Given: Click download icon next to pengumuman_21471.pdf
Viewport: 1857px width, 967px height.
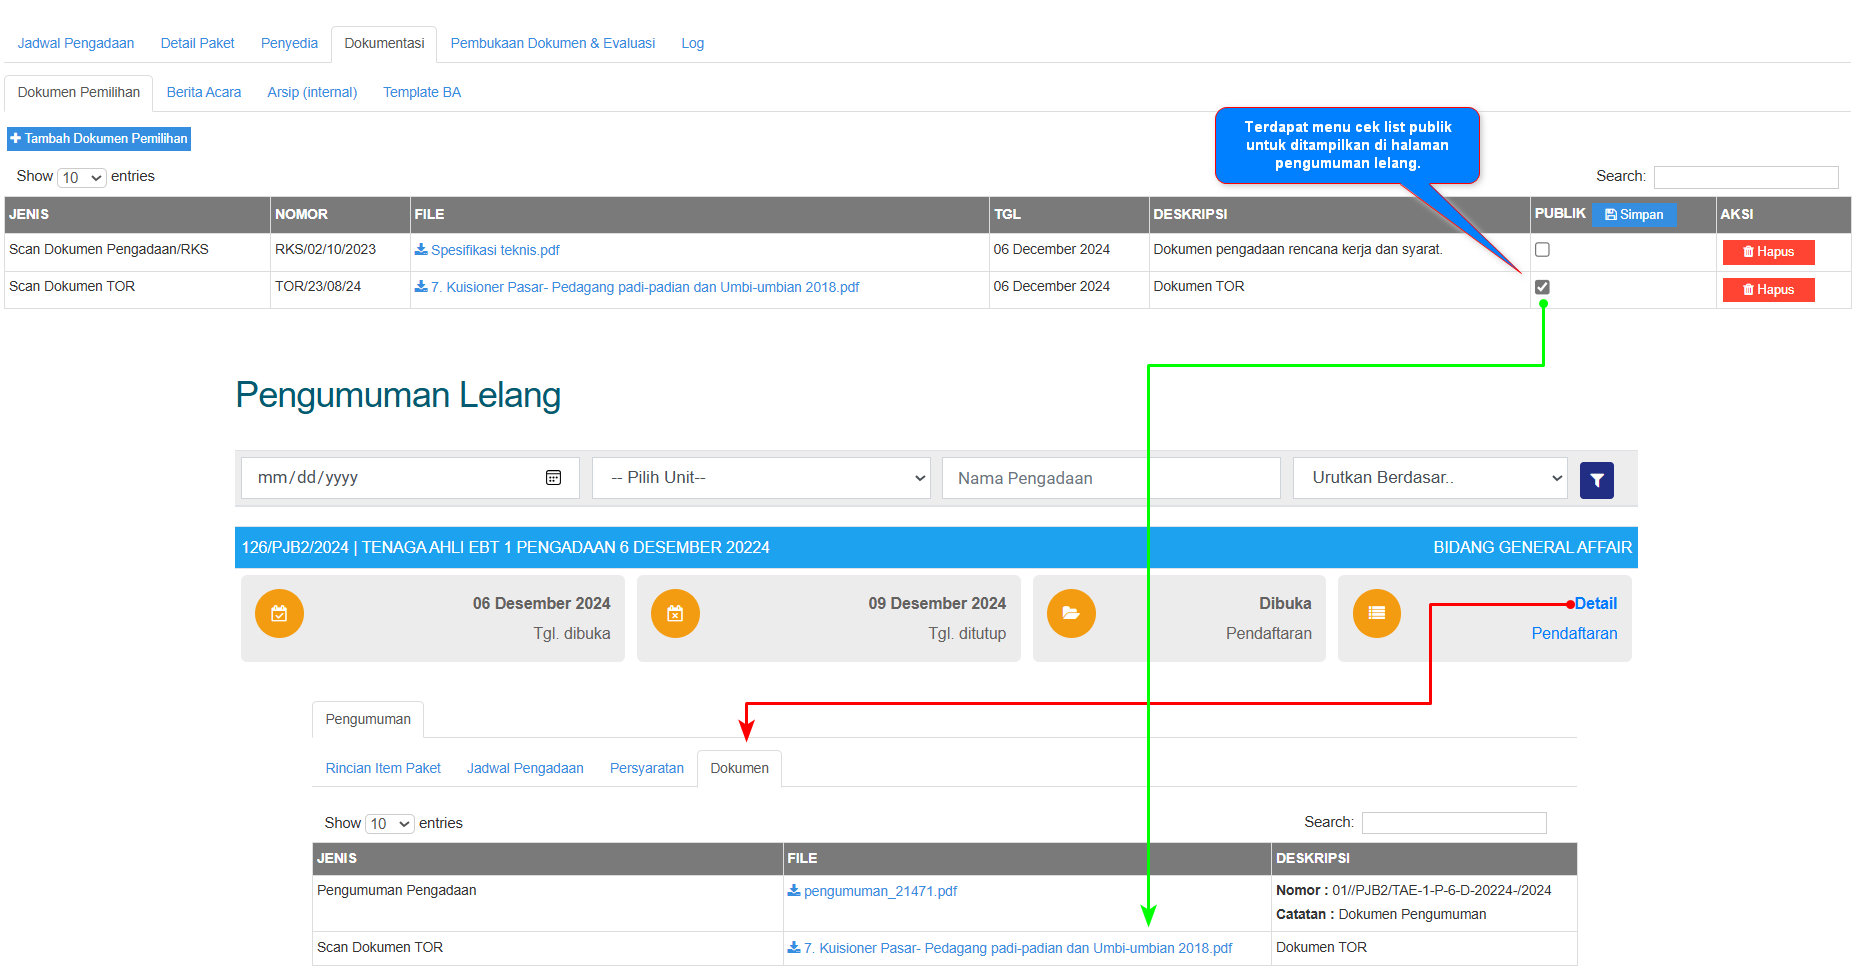Looking at the screenshot, I should point(794,891).
